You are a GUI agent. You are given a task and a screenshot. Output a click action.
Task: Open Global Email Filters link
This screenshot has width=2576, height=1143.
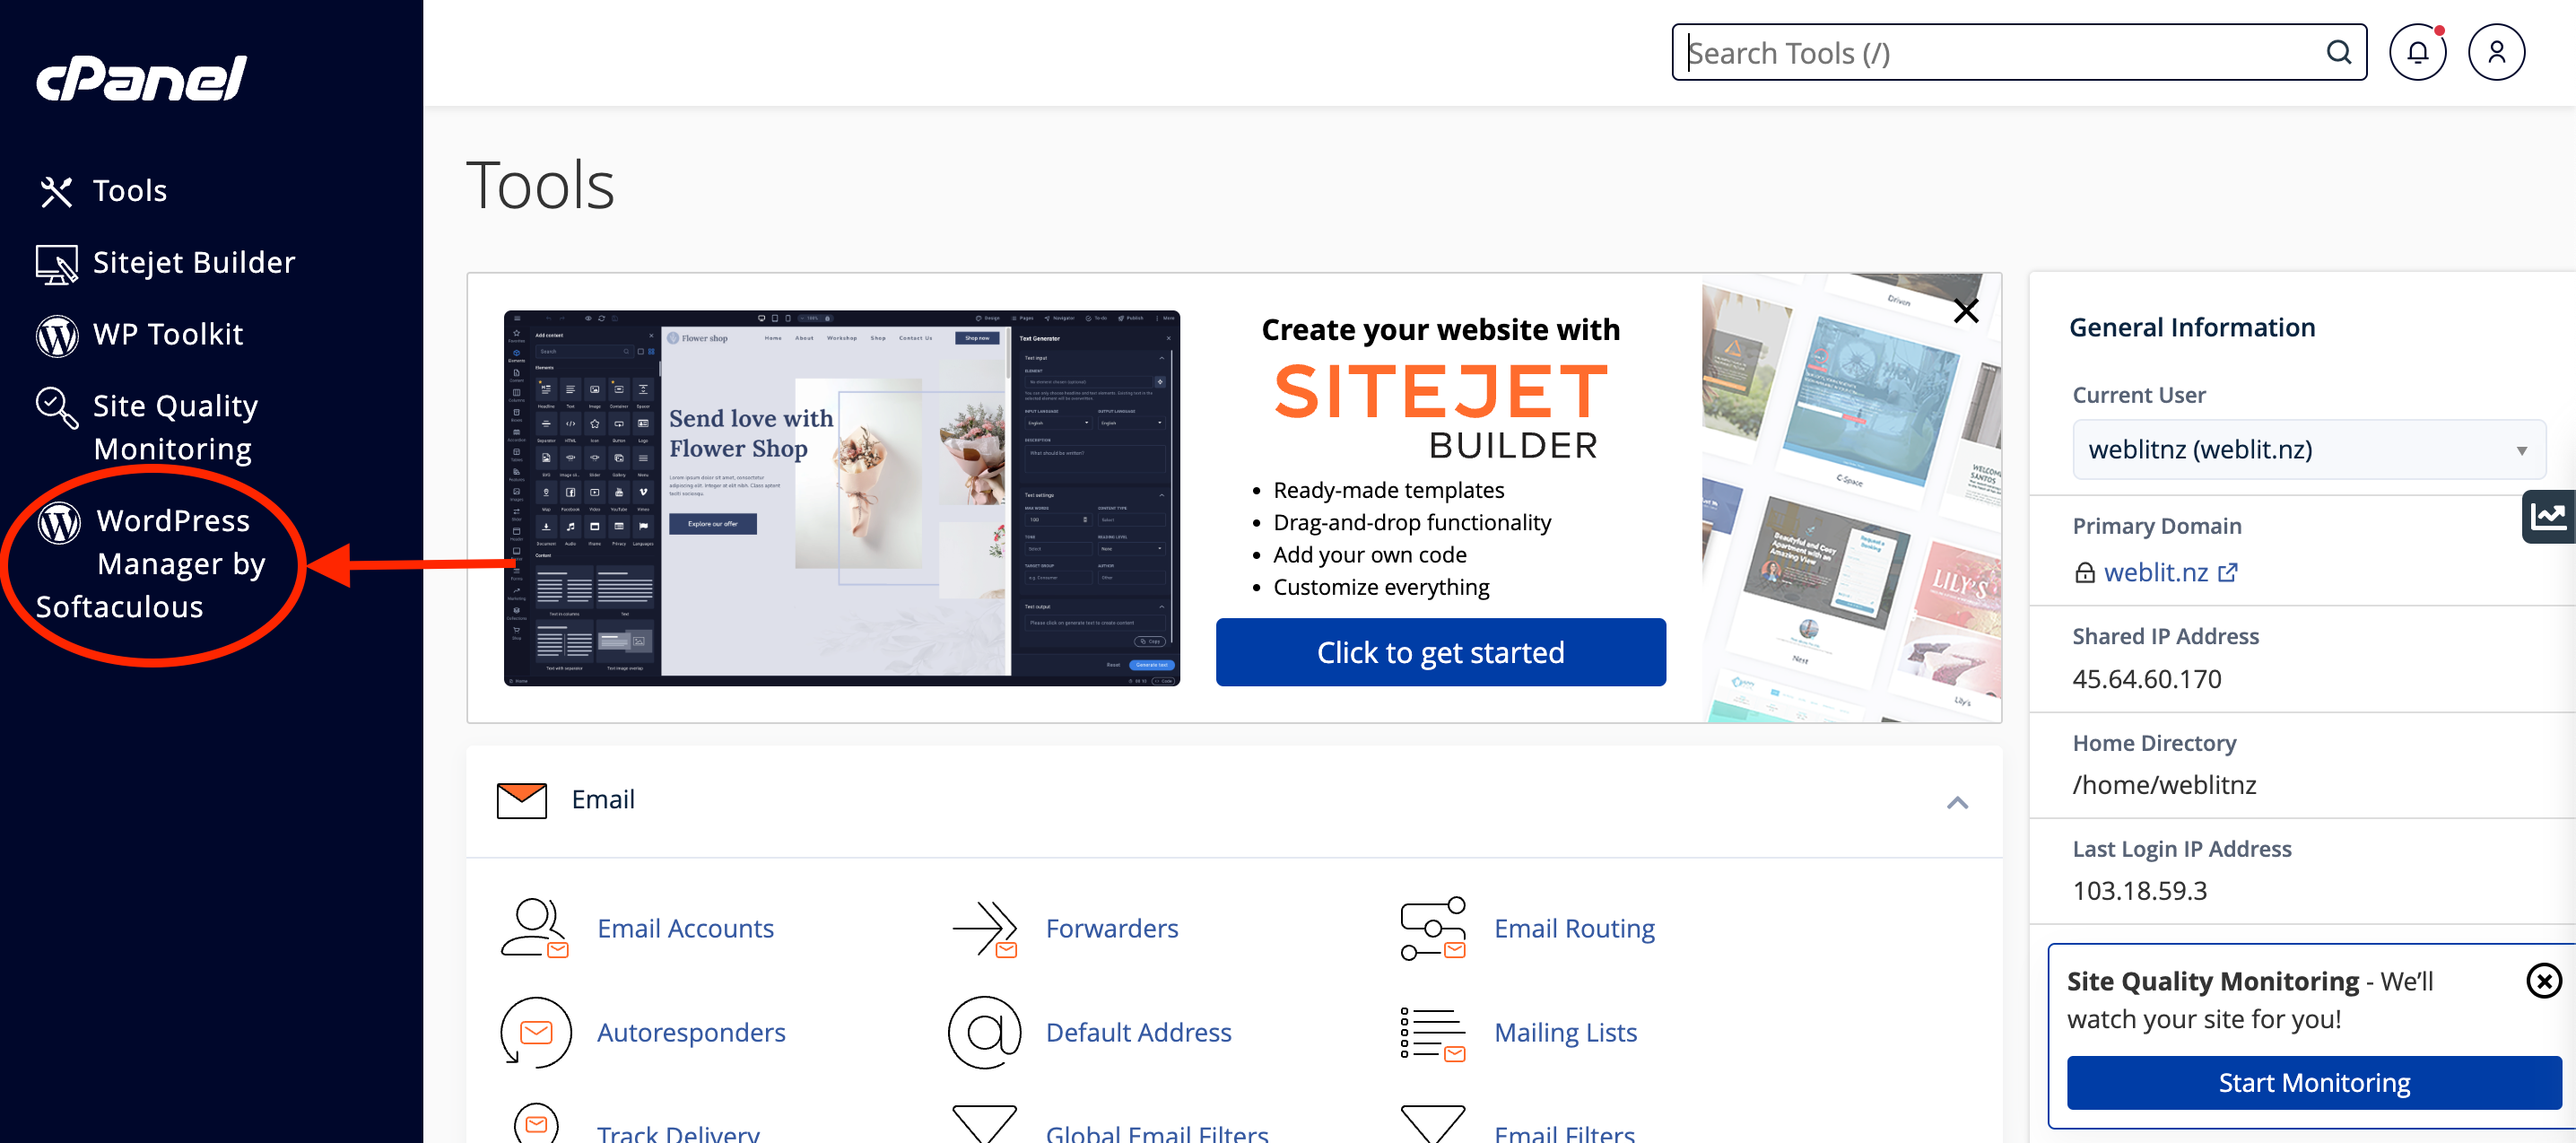(x=1156, y=1131)
